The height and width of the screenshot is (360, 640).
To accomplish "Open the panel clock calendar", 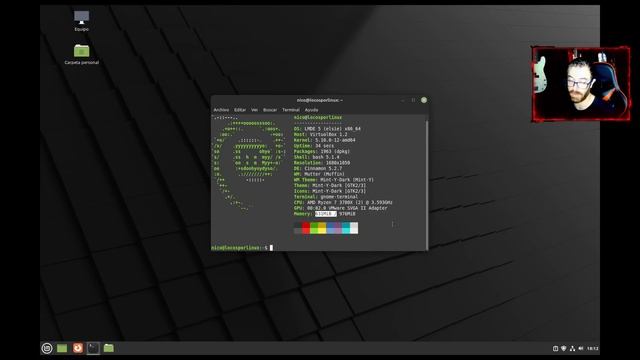I will 593,349.
